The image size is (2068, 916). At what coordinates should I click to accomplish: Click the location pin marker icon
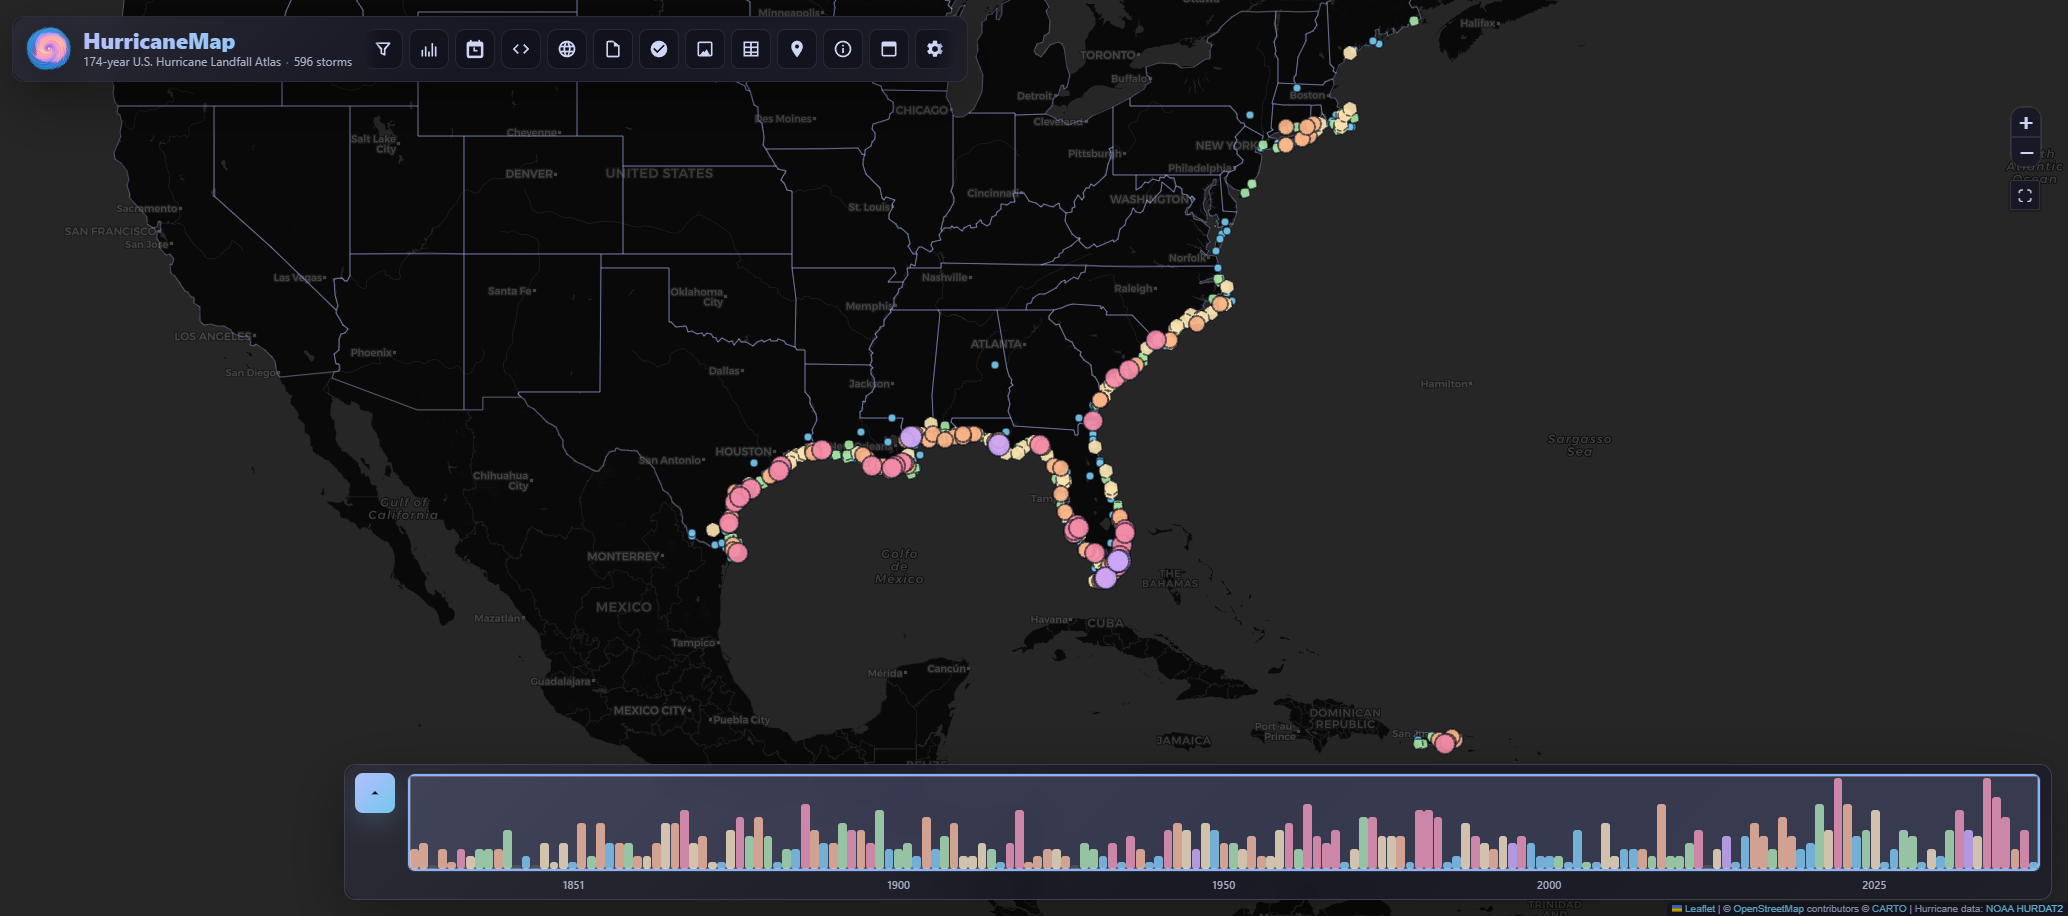797,49
